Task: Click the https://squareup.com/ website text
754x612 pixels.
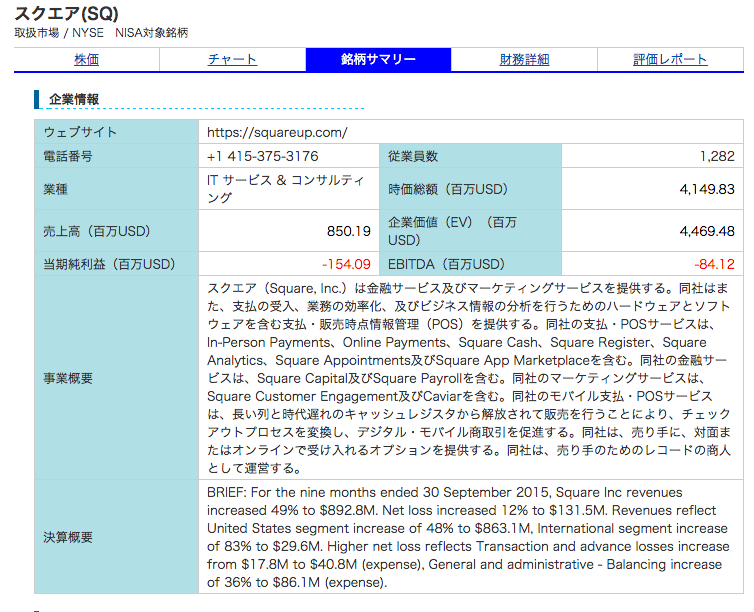Action: (x=277, y=133)
